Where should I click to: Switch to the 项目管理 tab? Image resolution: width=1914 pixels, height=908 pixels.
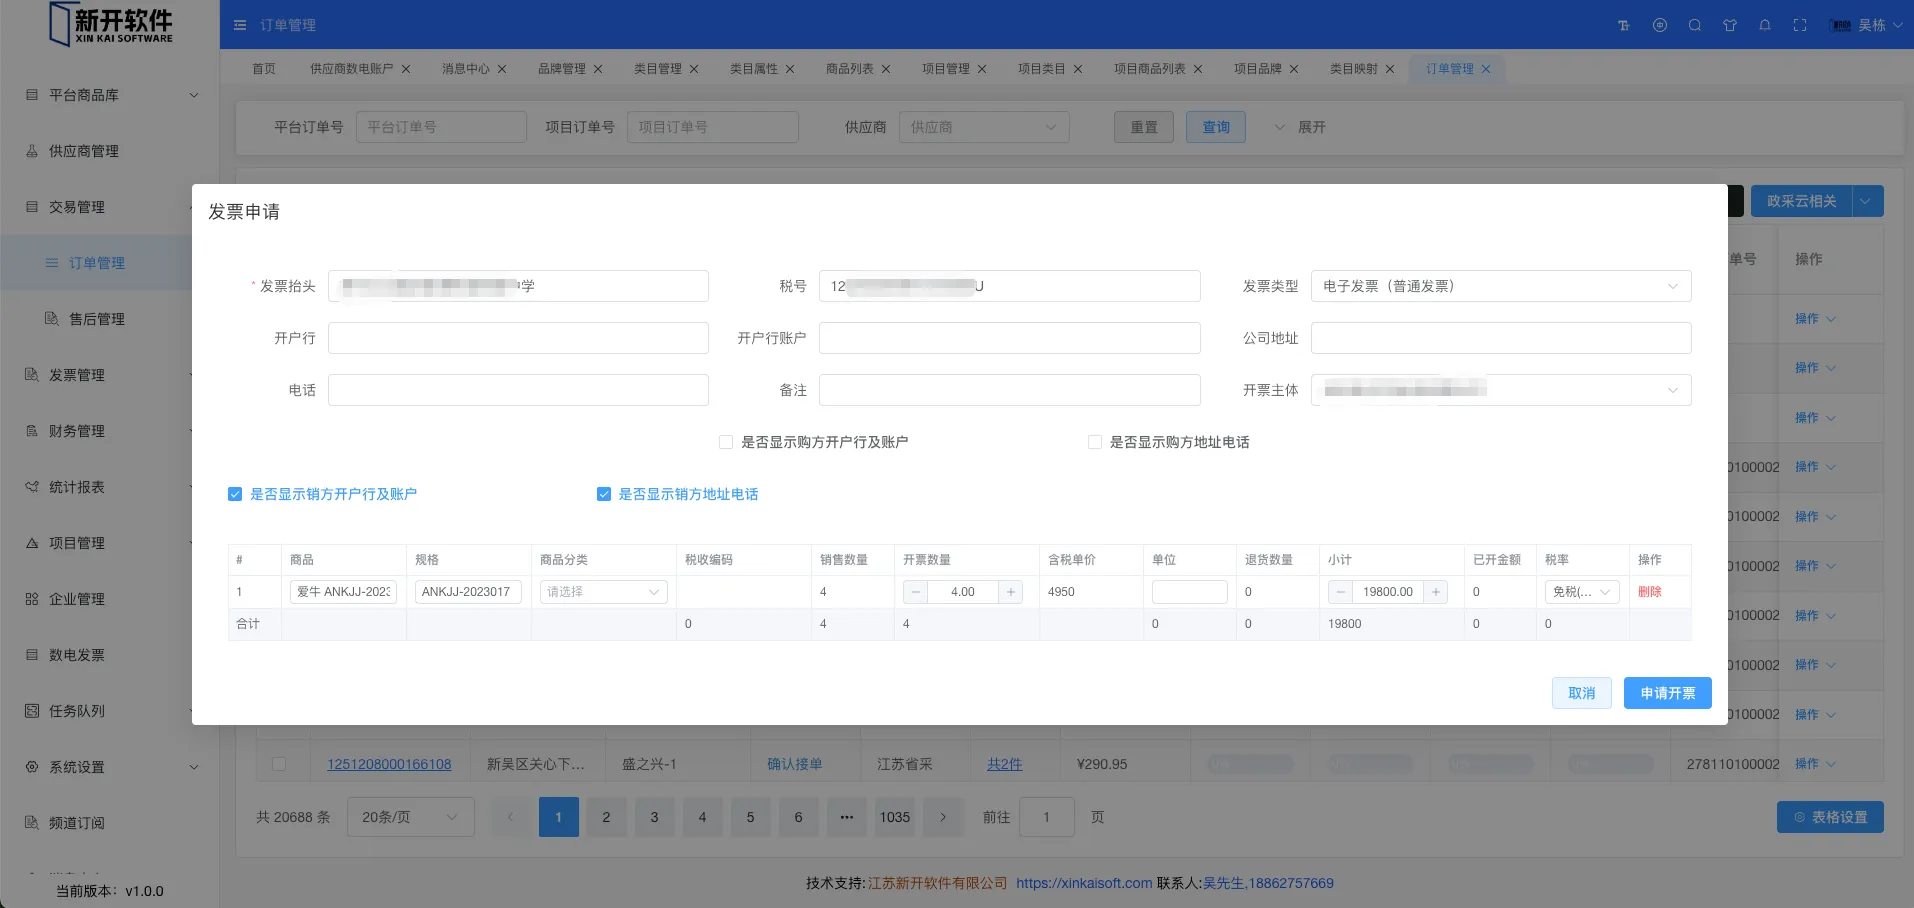[945, 69]
